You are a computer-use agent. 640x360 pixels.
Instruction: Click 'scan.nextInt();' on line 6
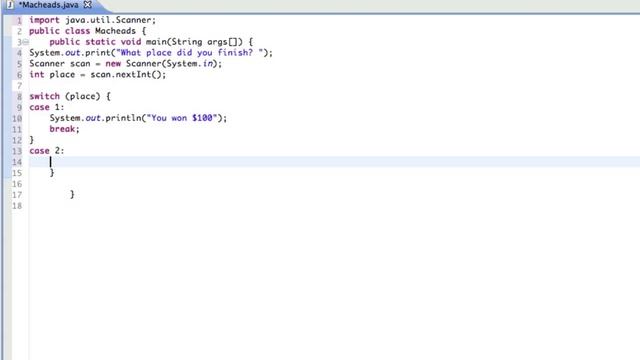tap(128, 75)
